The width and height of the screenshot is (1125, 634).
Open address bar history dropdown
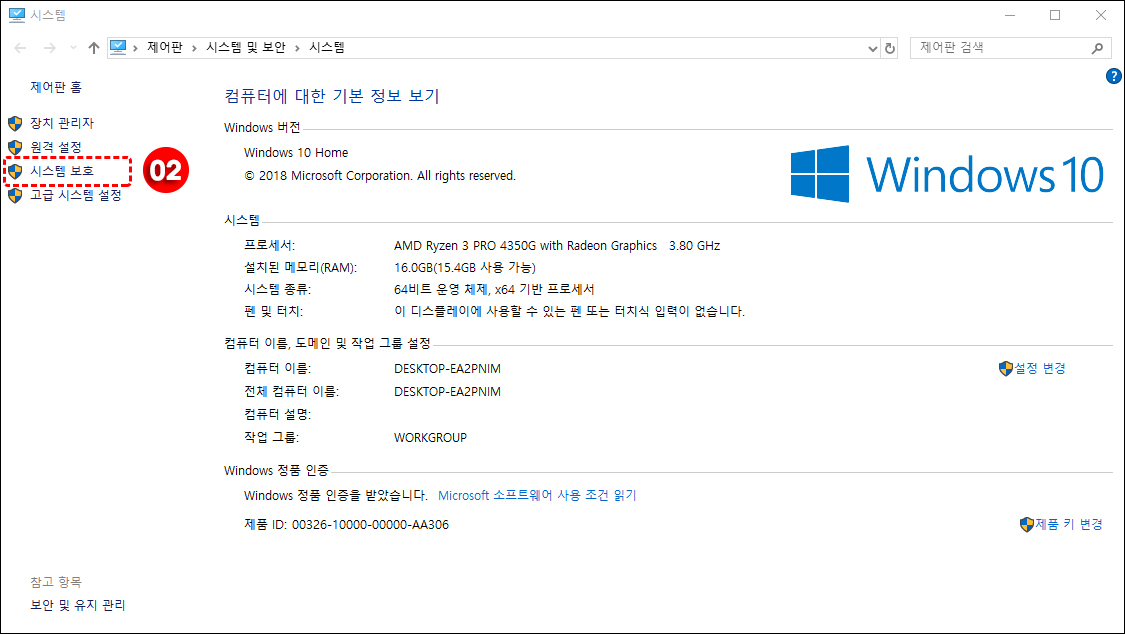872,48
